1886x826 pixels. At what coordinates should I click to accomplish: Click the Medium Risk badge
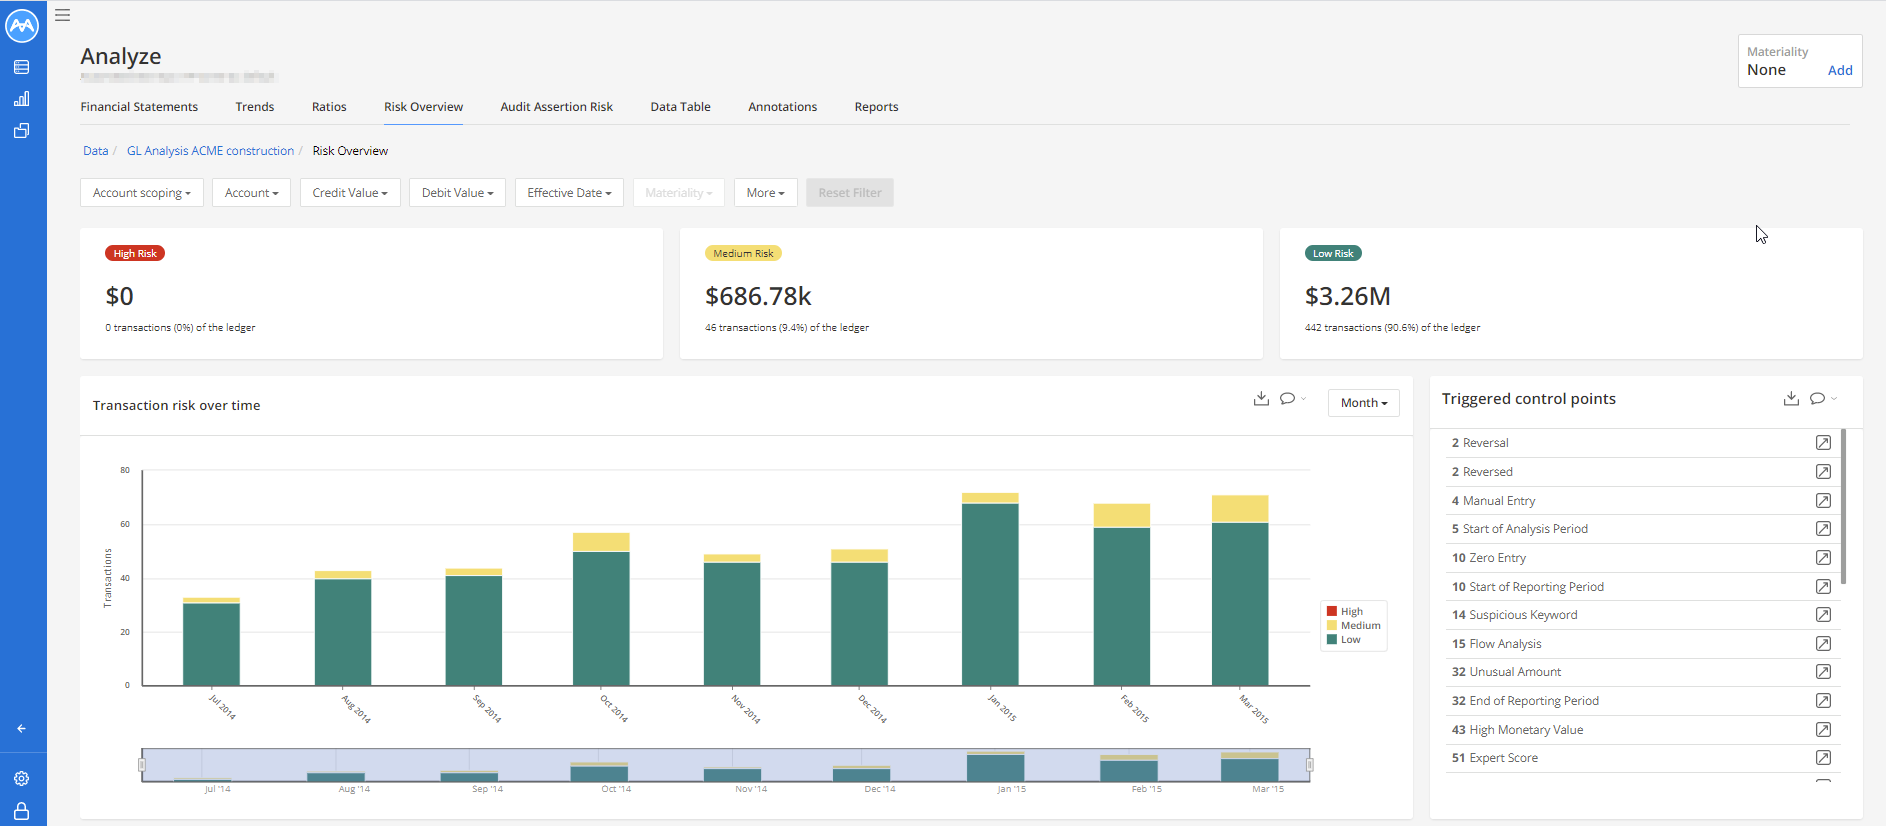point(743,254)
